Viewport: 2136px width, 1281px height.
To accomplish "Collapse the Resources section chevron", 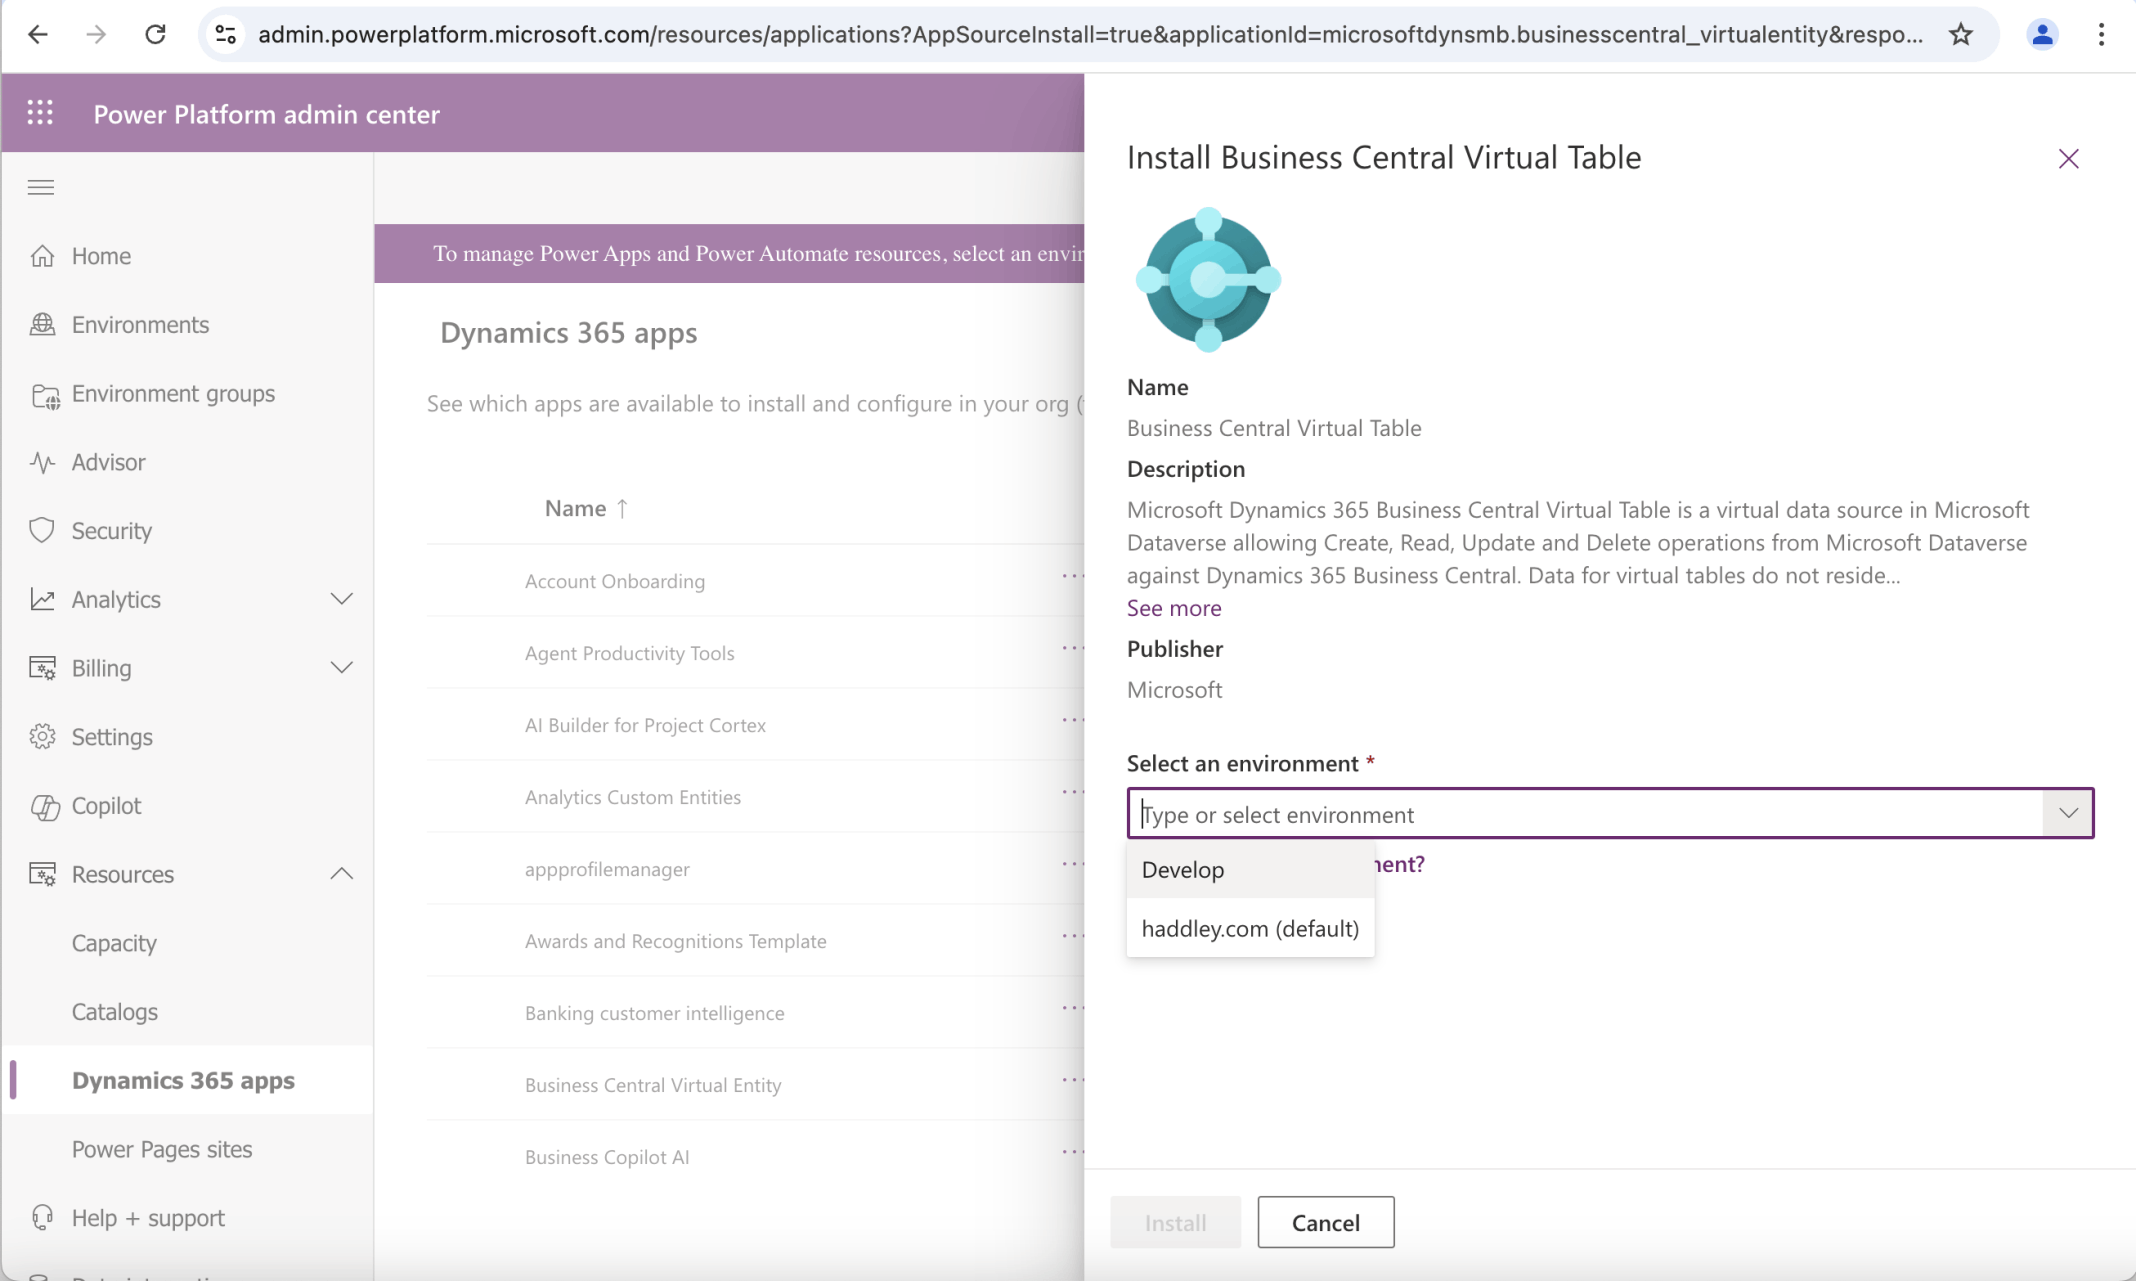I will coord(342,874).
